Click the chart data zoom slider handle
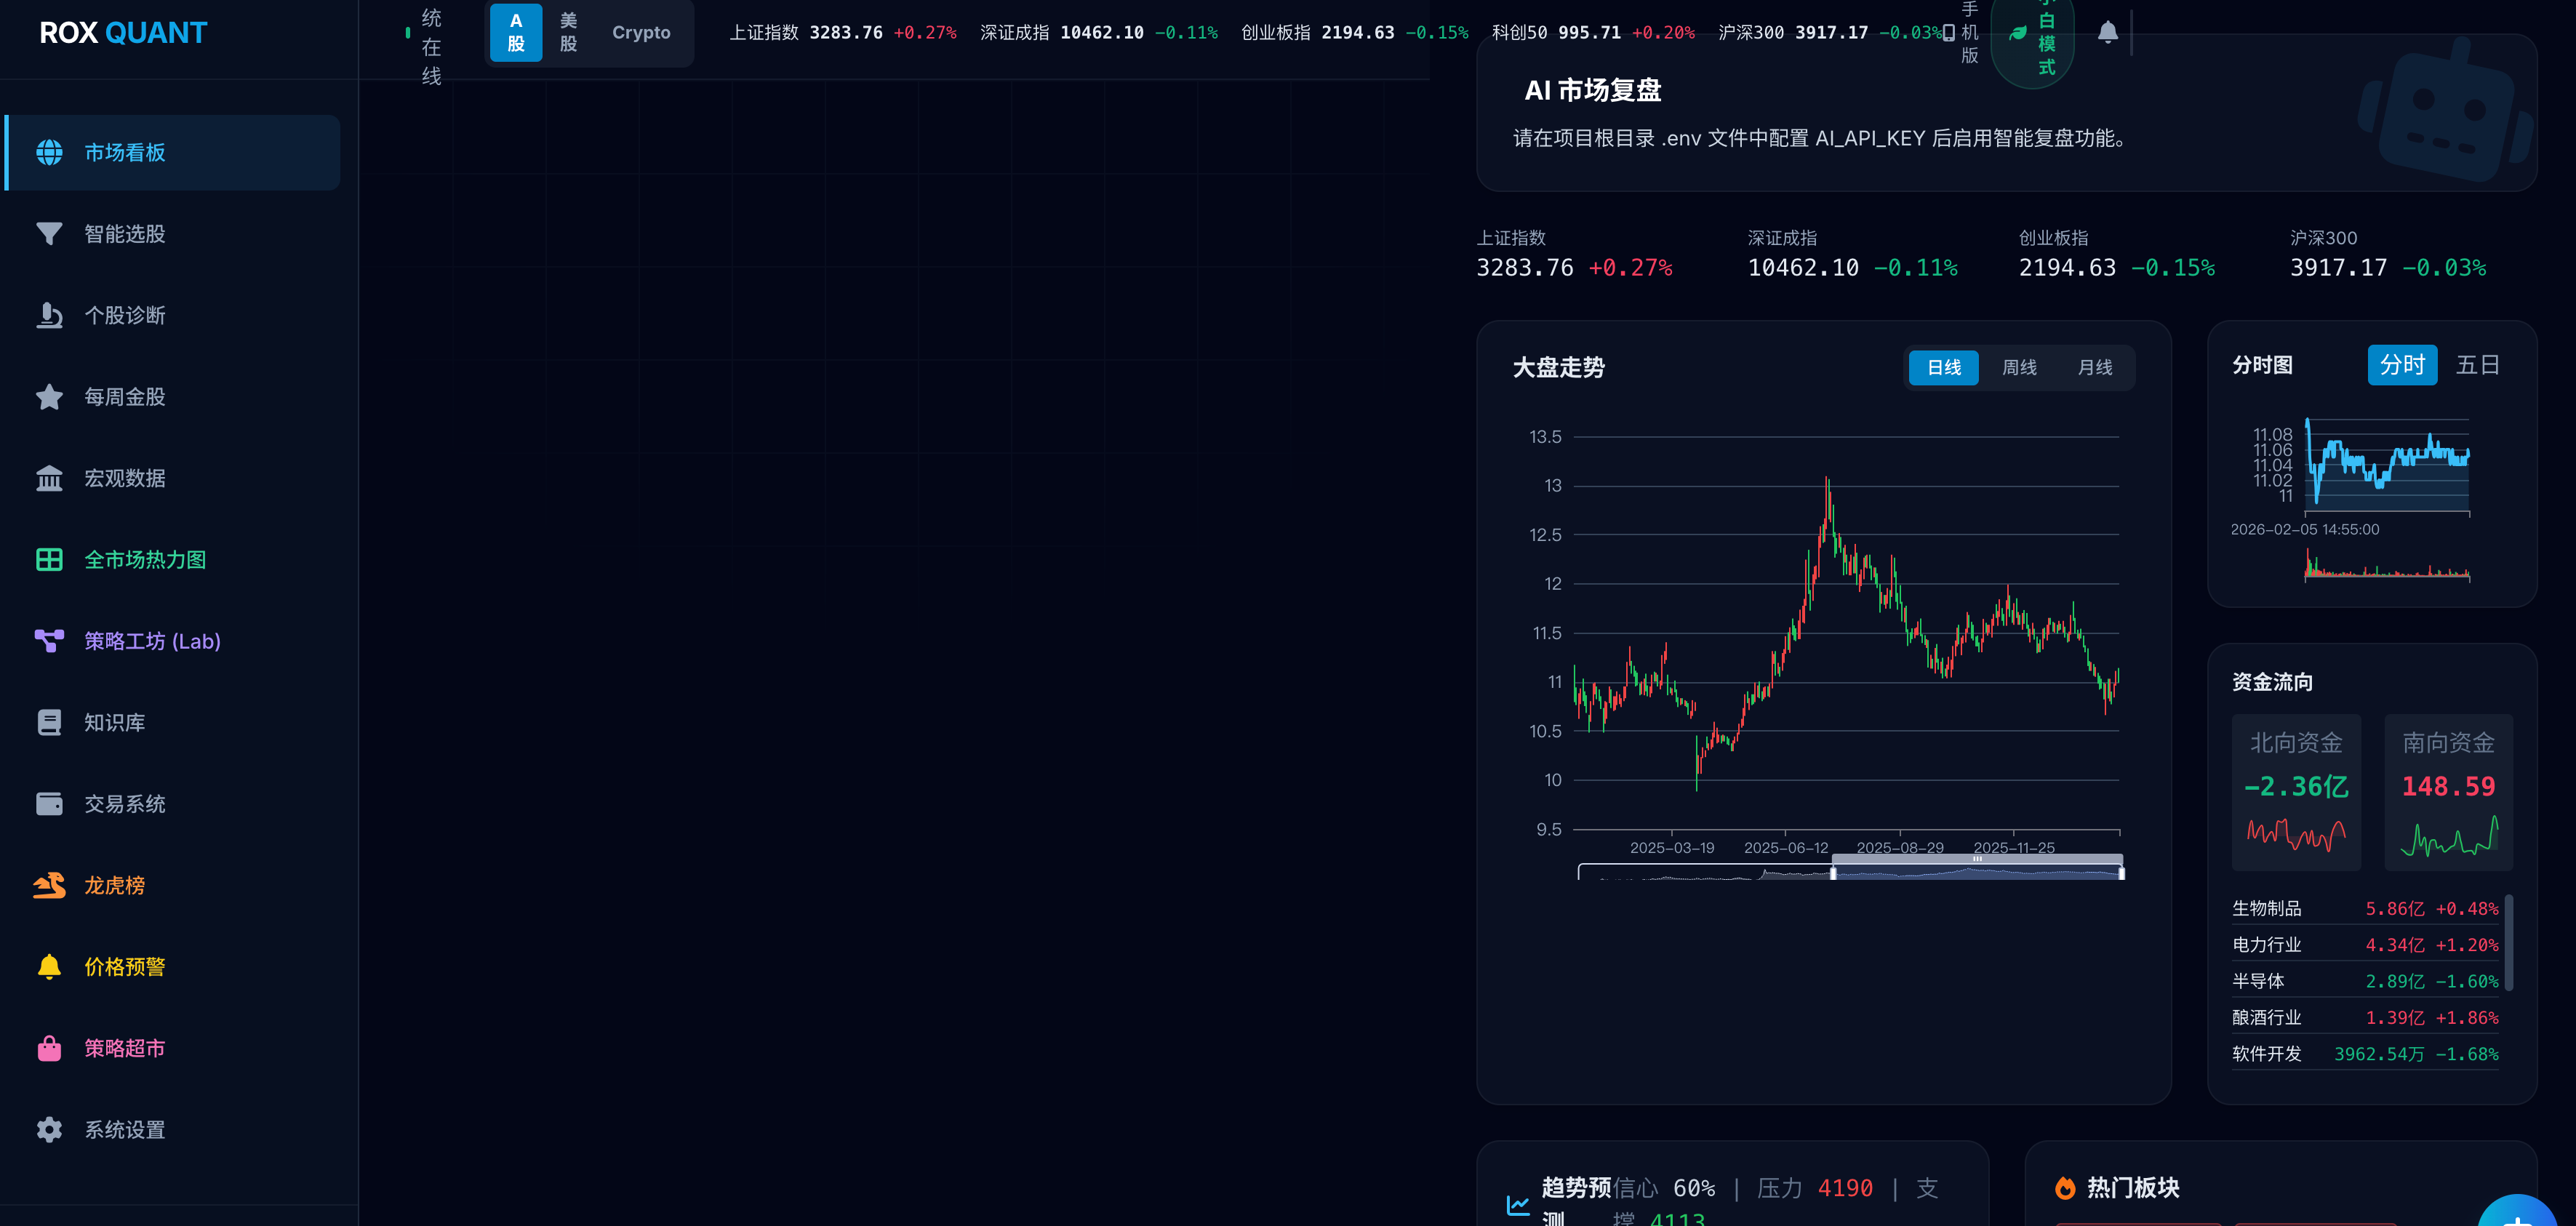2576x1226 pixels. (x=1833, y=872)
